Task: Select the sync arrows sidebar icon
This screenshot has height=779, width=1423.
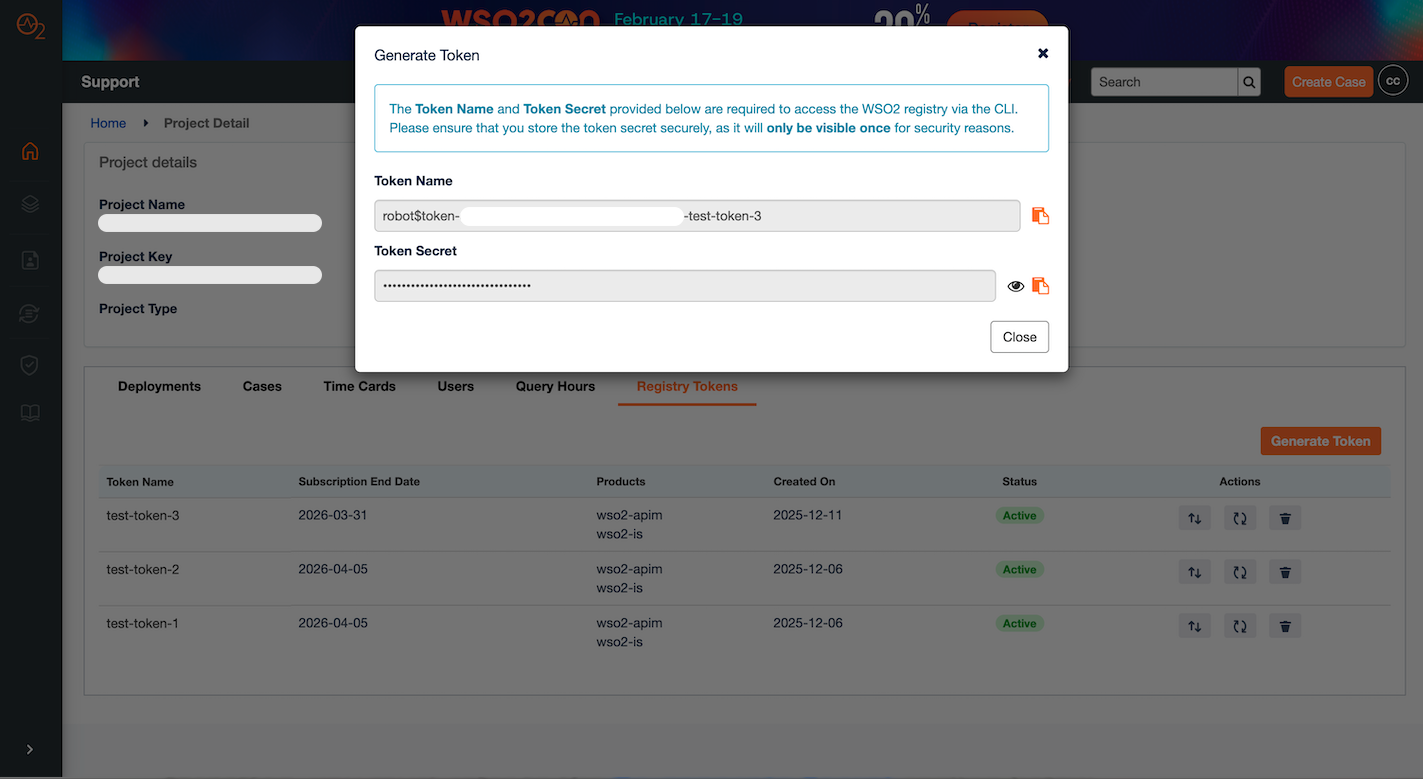Action: [x=30, y=313]
